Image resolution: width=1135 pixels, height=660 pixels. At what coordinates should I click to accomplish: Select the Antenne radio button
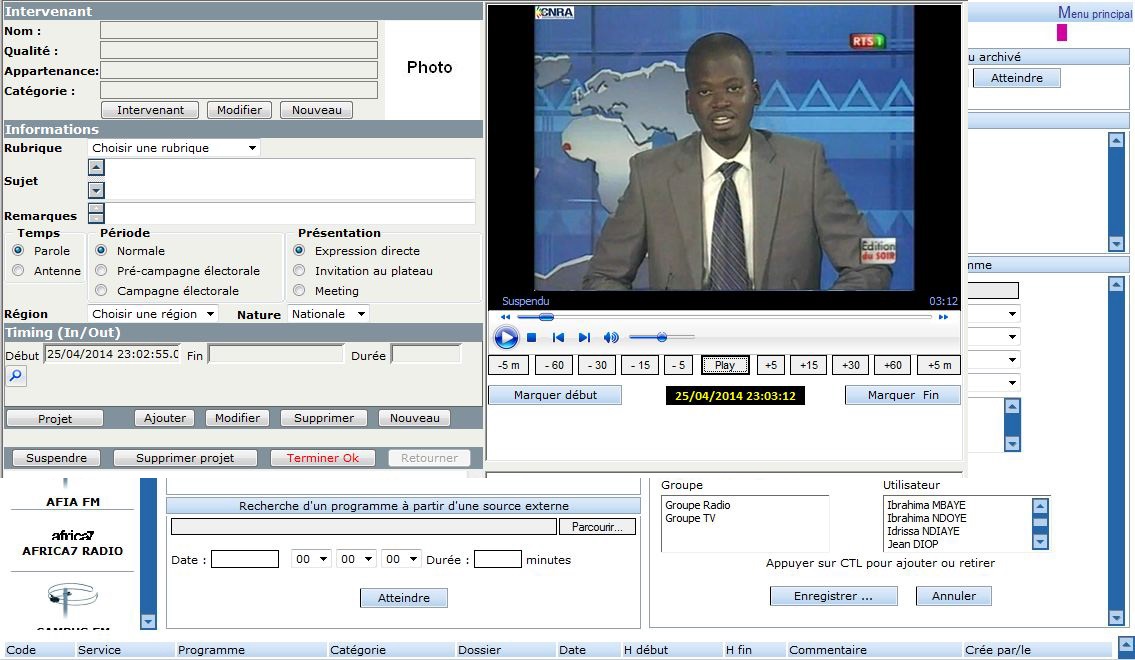point(18,271)
